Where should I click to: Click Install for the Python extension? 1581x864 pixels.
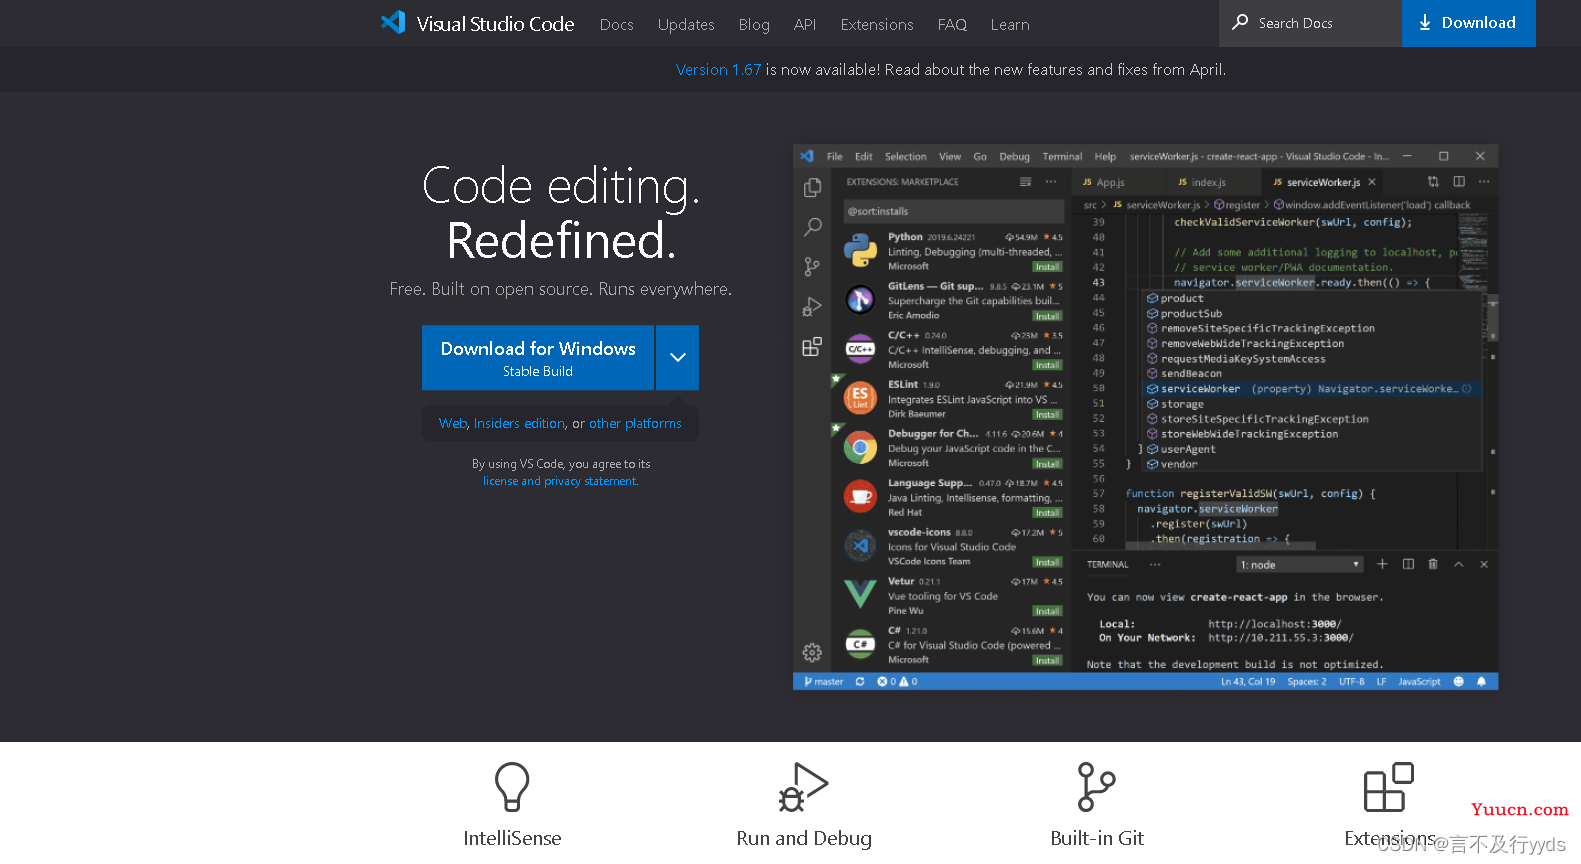[x=1047, y=267]
